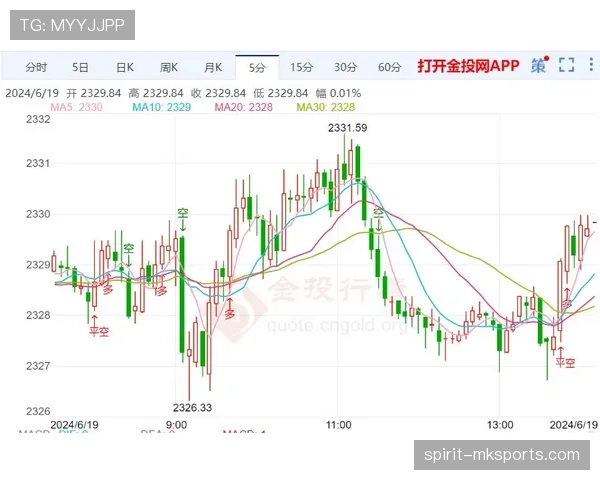
Task: Click the 2326.33 low price label
Action: (x=193, y=408)
